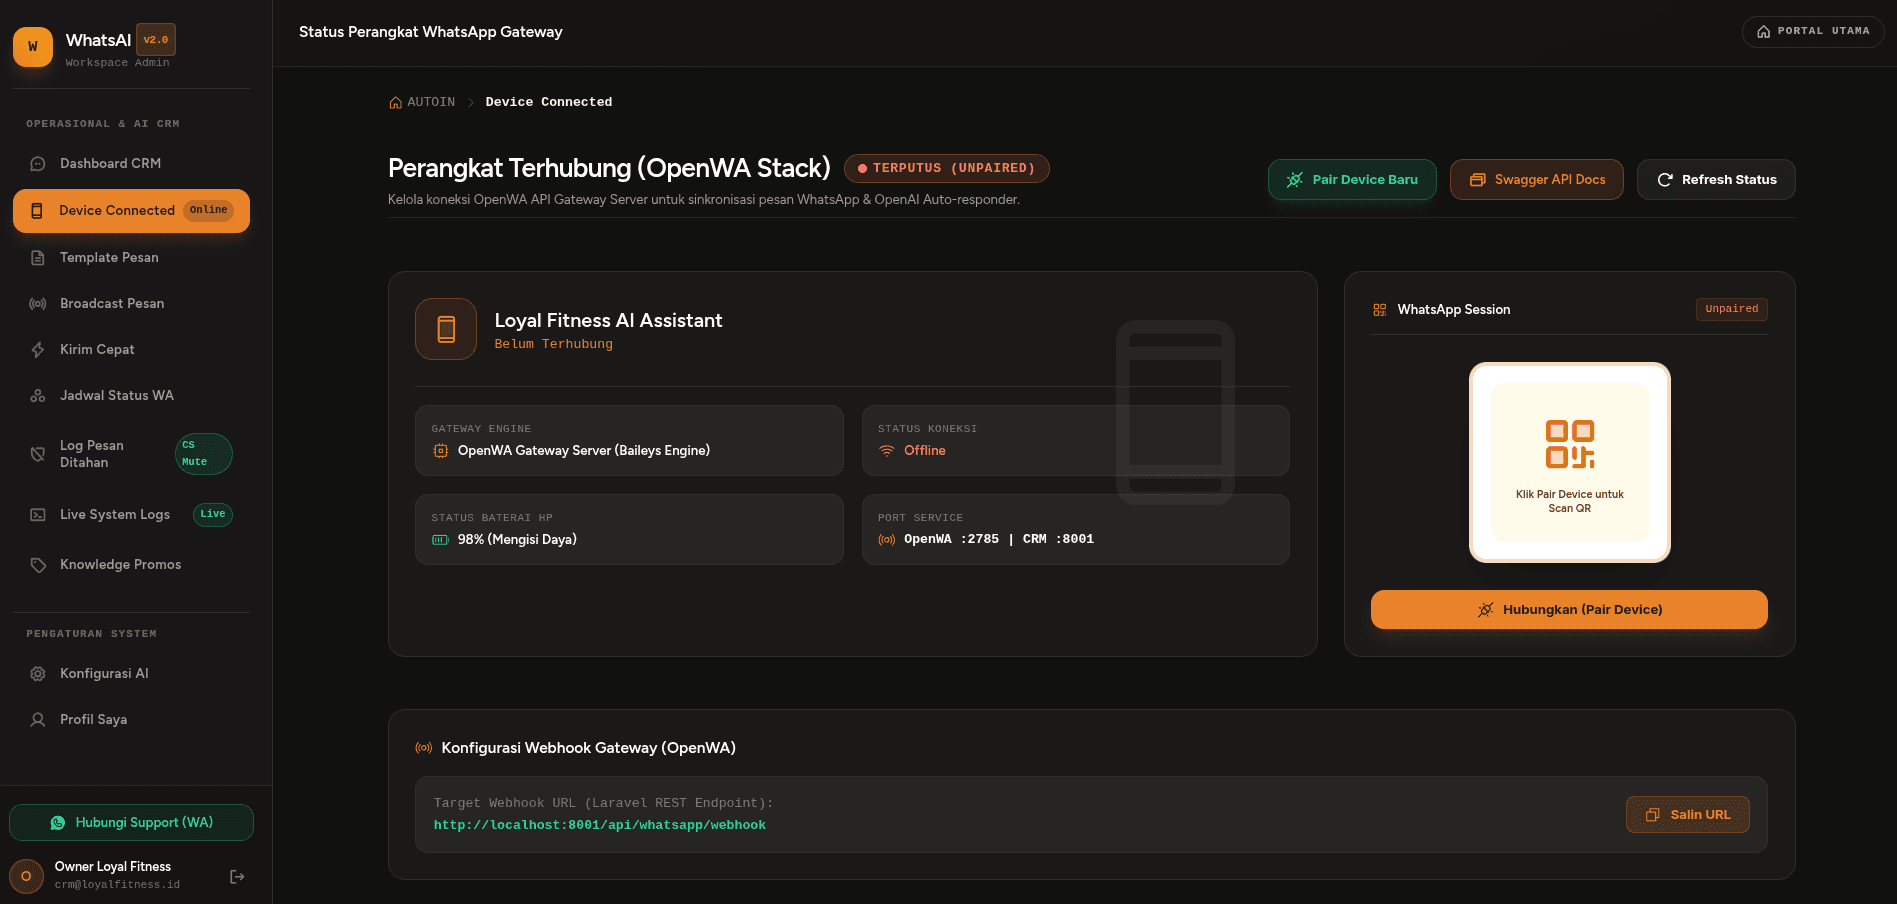Screen dimensions: 1897x904
Task: Open Swagger API Docs
Action: [1537, 180]
